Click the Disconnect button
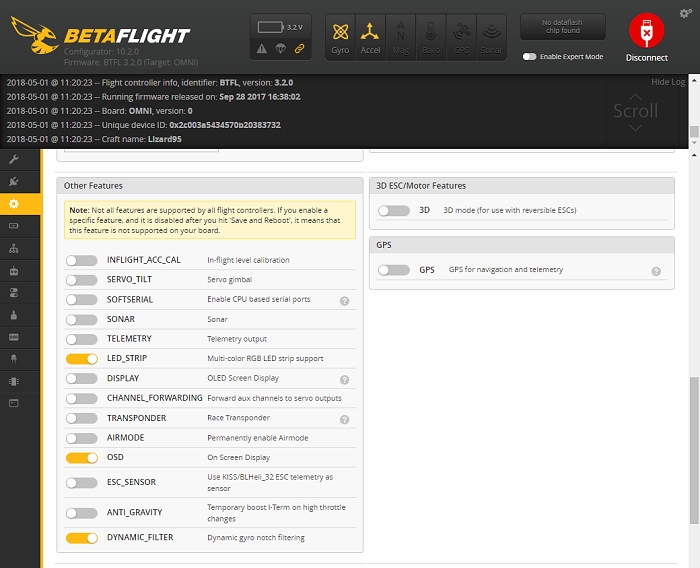This screenshot has height=568, width=700. click(646, 38)
